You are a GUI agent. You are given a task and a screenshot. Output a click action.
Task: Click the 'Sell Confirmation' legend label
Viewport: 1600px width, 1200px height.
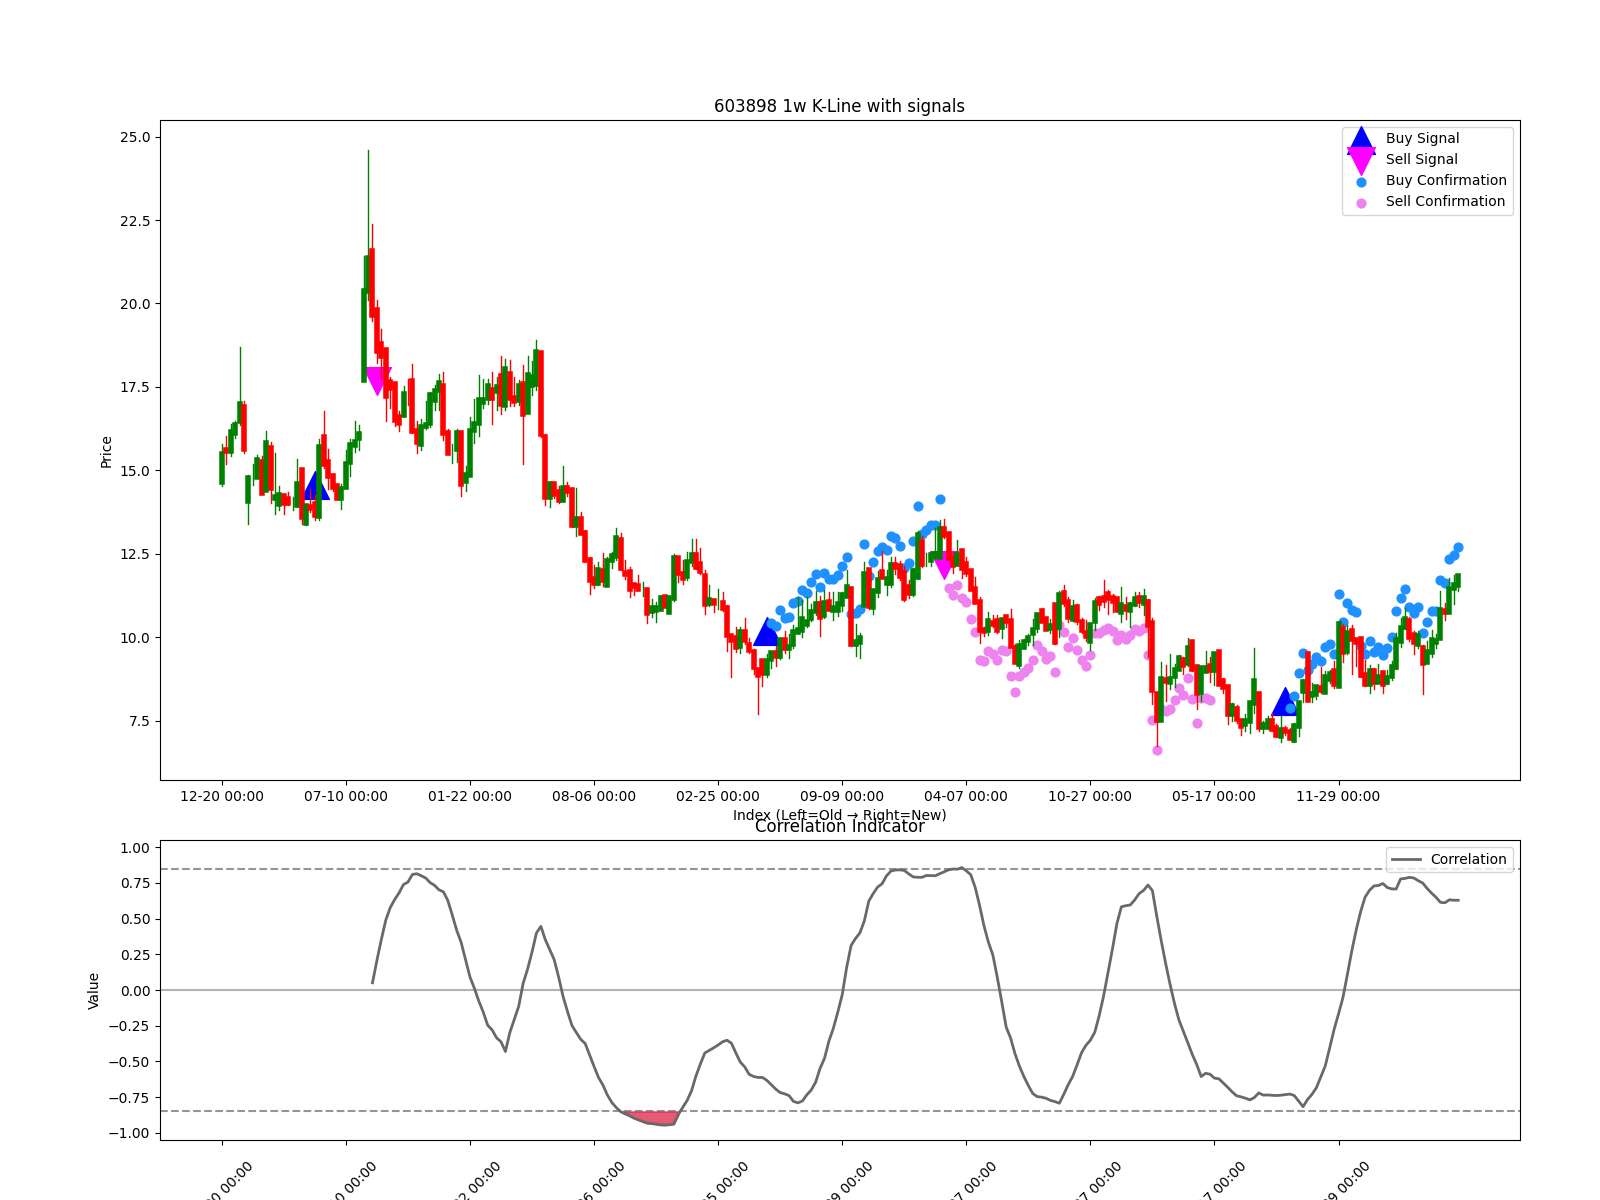coord(1445,201)
